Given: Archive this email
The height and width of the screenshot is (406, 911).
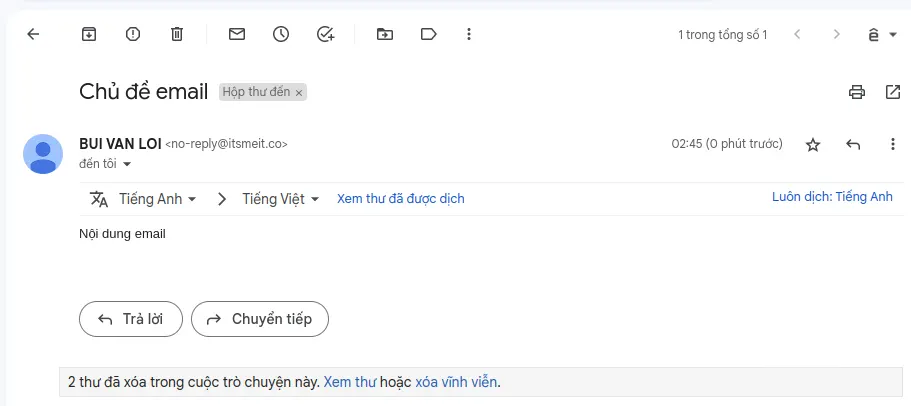Looking at the screenshot, I should 89,34.
